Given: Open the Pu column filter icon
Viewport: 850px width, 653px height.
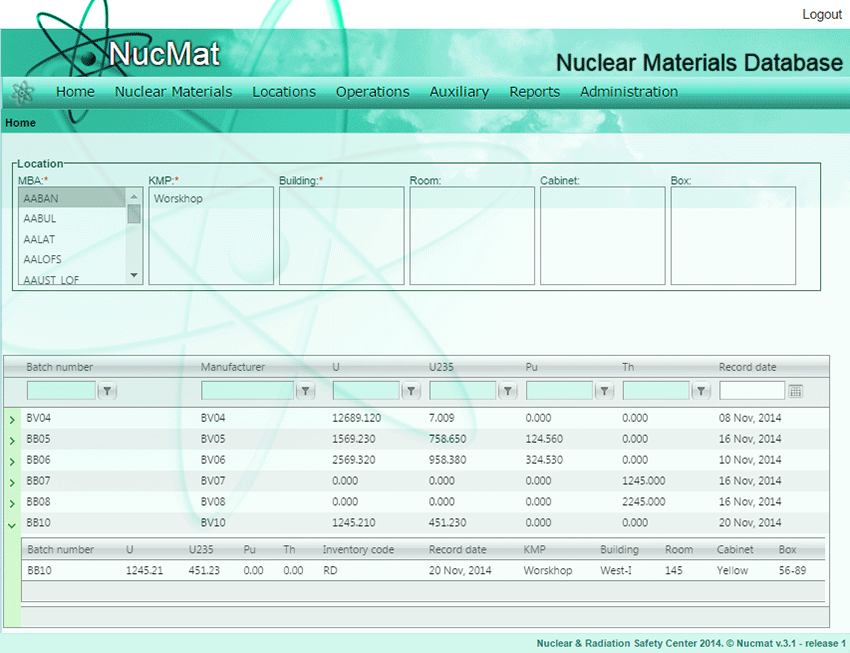Looking at the screenshot, I should [605, 391].
